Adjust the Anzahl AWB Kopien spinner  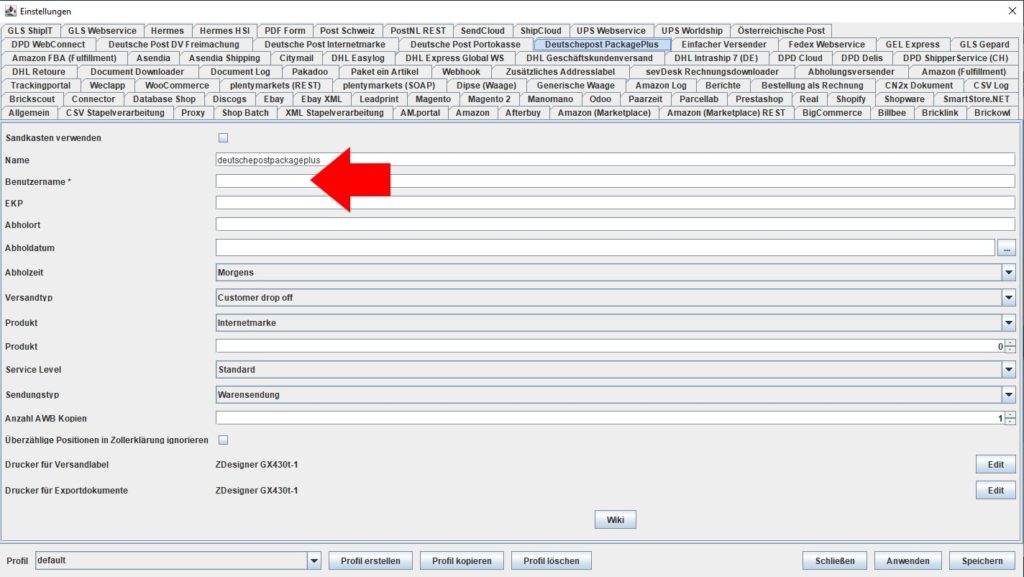pyautogui.click(x=1010, y=418)
